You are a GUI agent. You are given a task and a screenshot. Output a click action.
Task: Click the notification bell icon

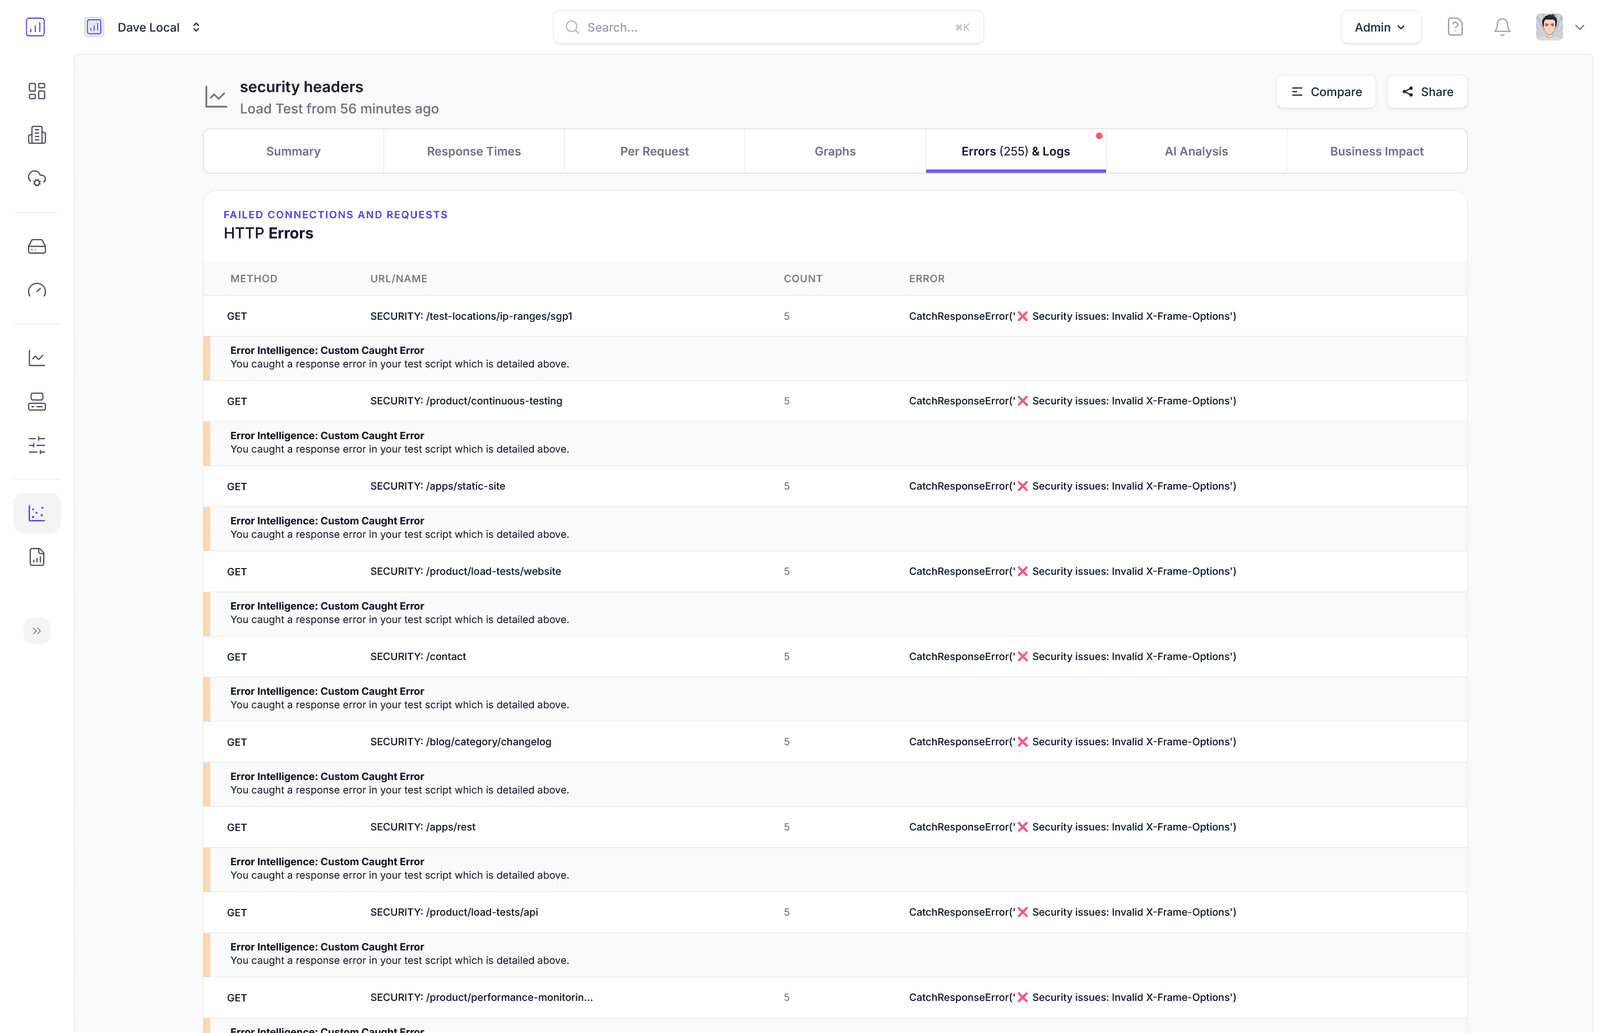1501,27
